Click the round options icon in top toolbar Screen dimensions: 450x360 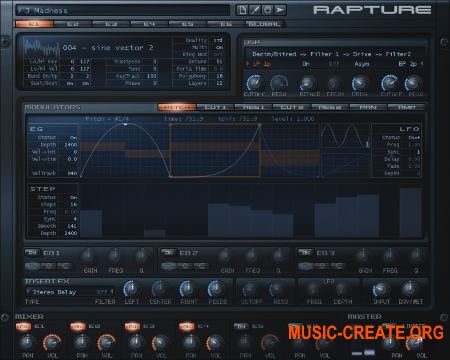267,10
